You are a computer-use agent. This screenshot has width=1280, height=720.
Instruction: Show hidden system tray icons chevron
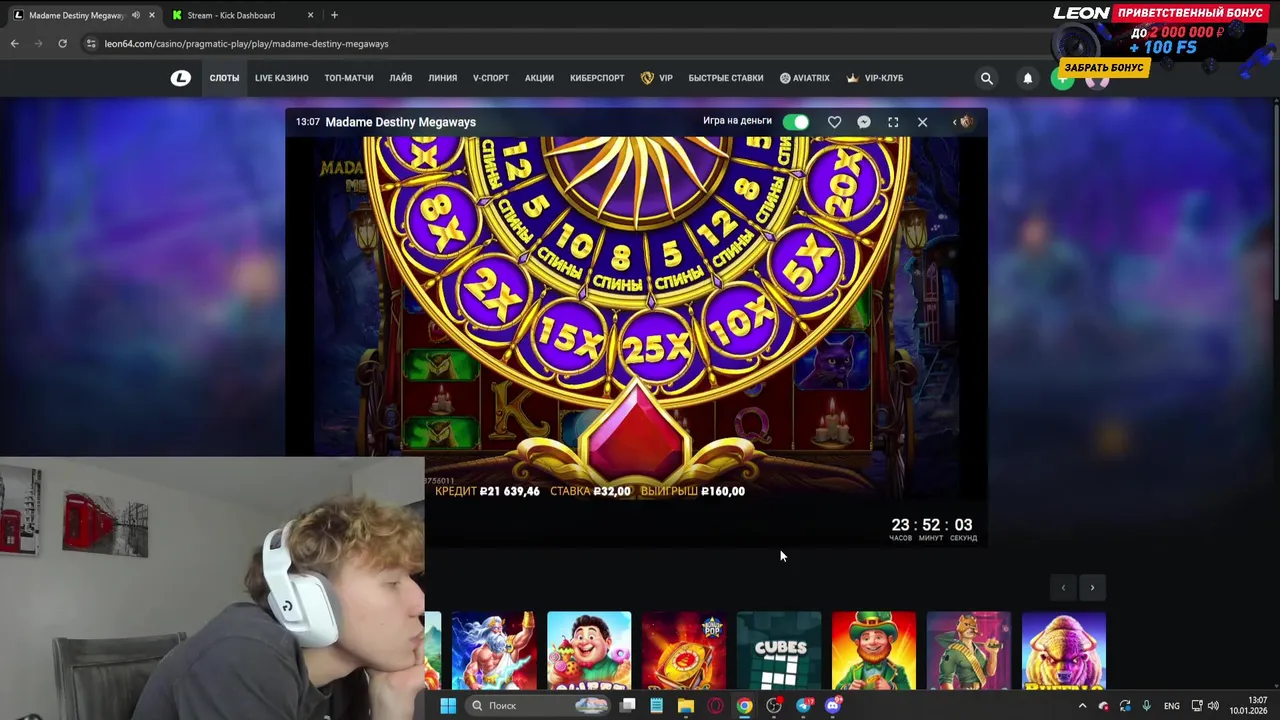(x=1082, y=706)
